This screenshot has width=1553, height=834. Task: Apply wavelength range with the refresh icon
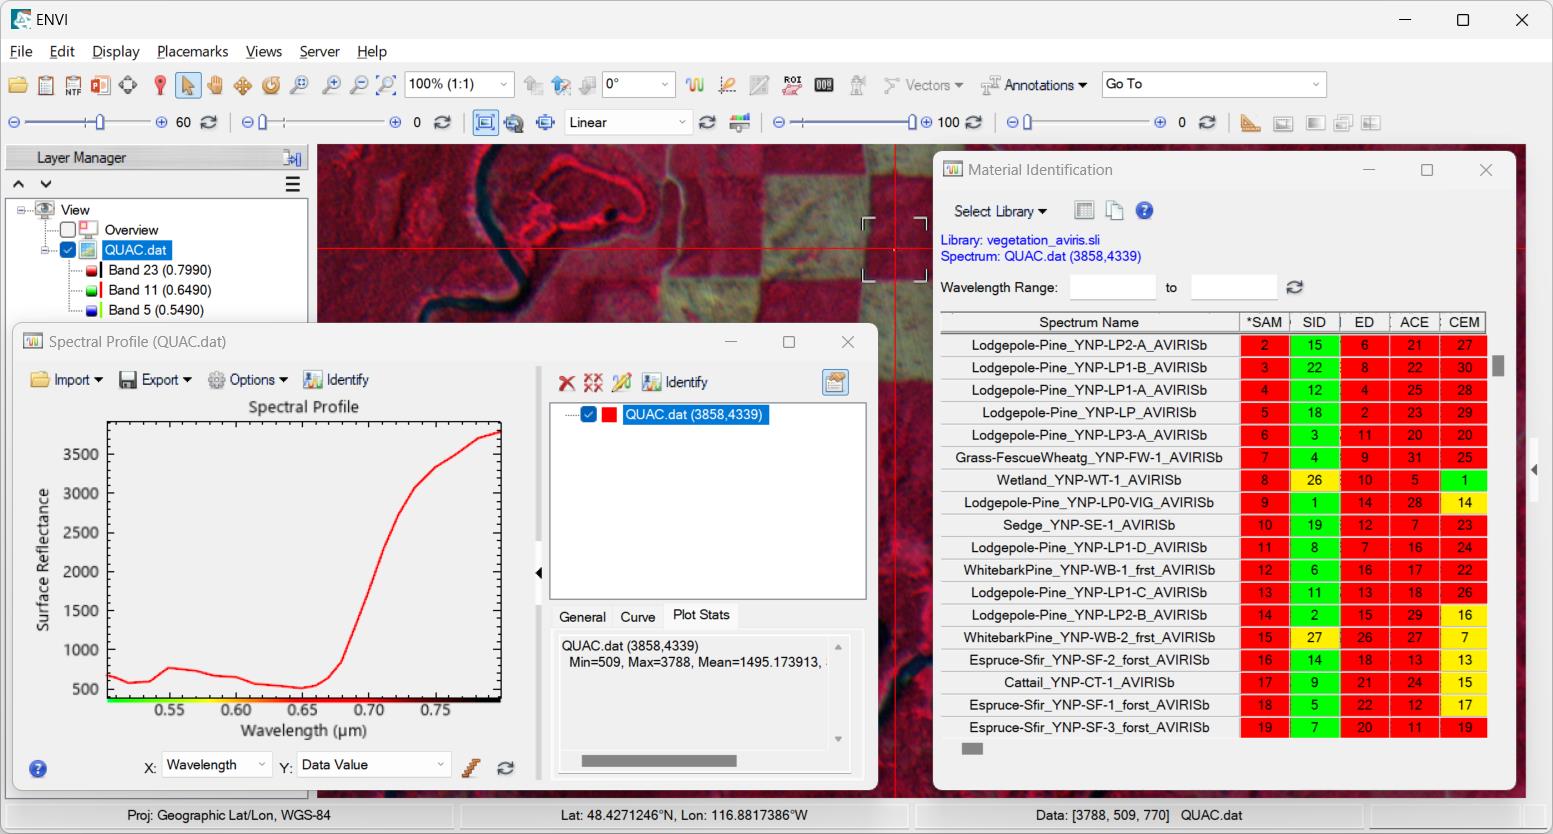(x=1295, y=288)
